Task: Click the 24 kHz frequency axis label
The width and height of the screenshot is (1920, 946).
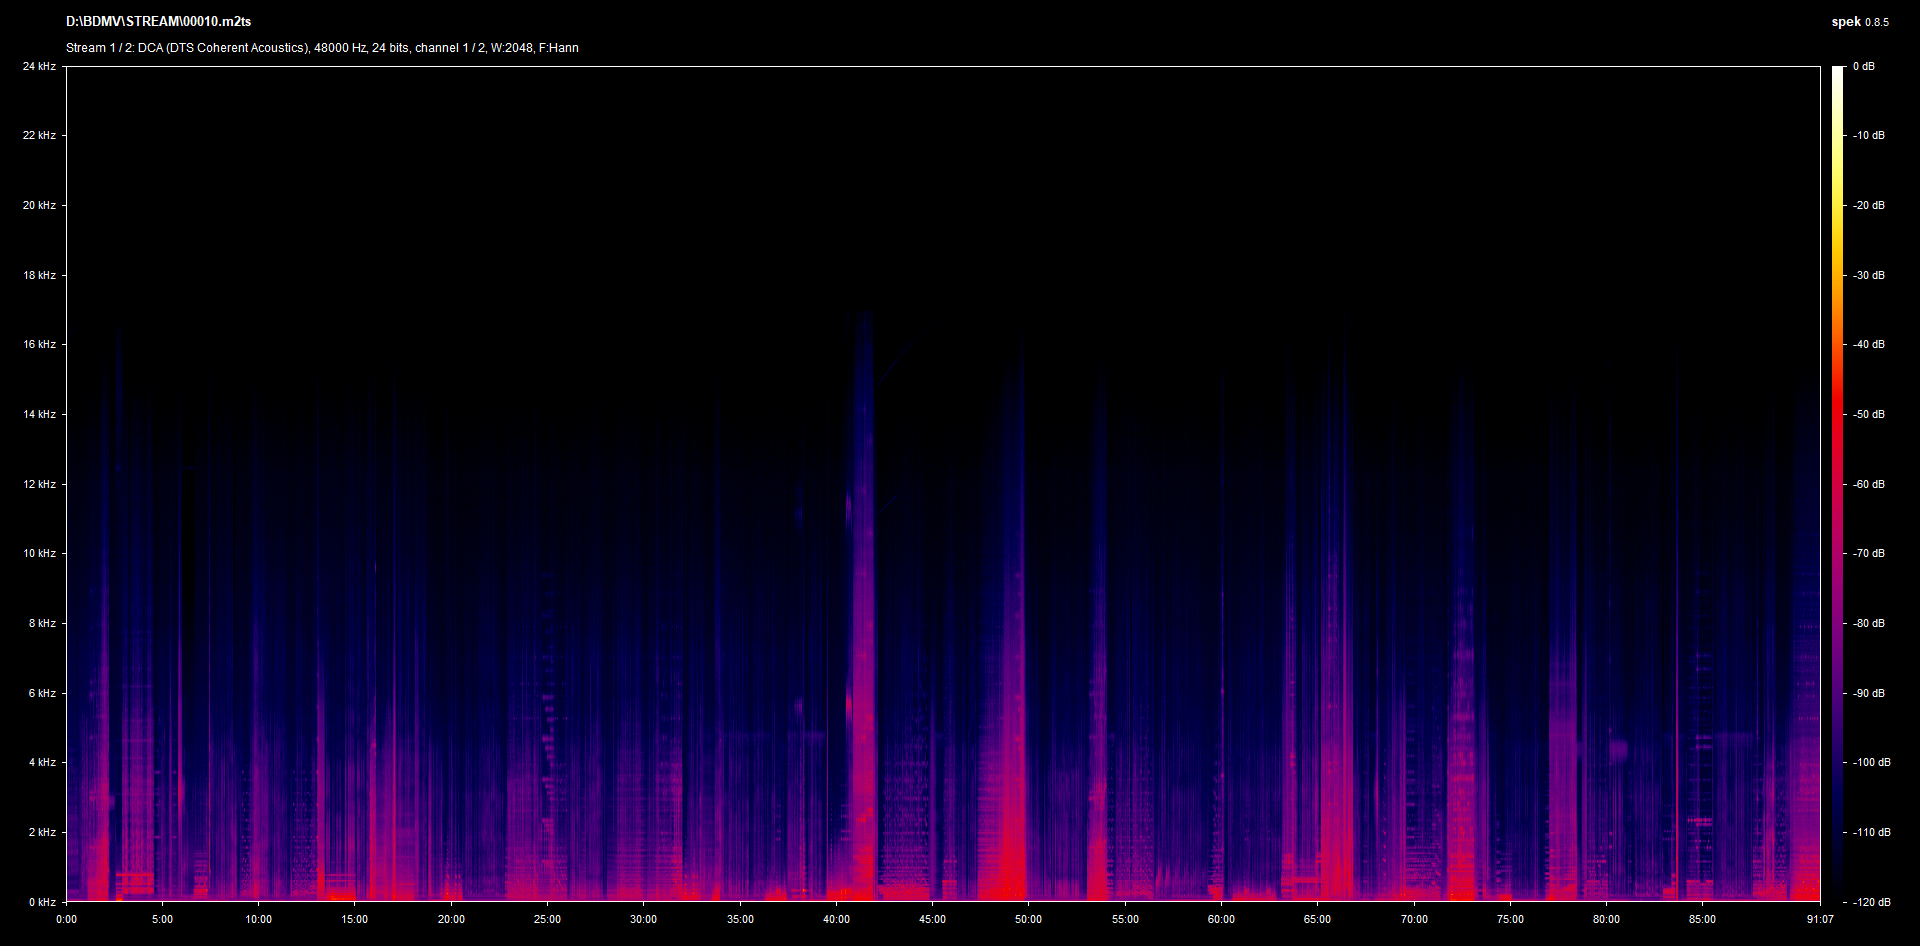Action: point(40,67)
